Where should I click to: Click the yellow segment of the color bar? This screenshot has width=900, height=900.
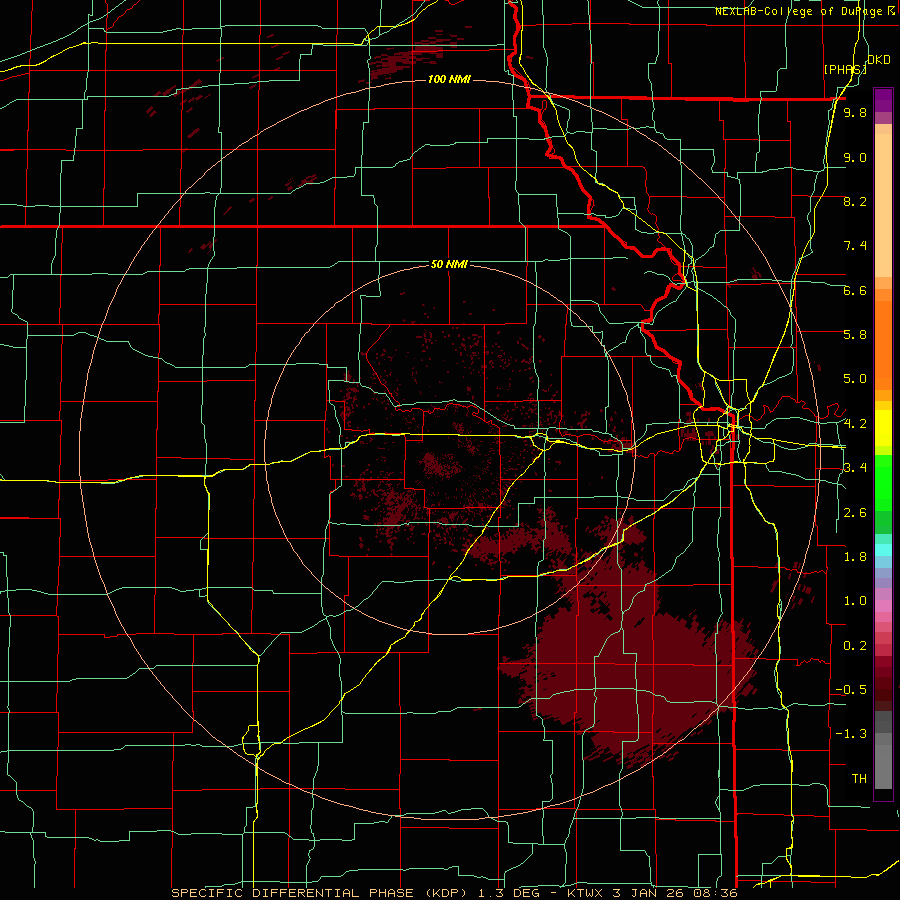click(883, 428)
